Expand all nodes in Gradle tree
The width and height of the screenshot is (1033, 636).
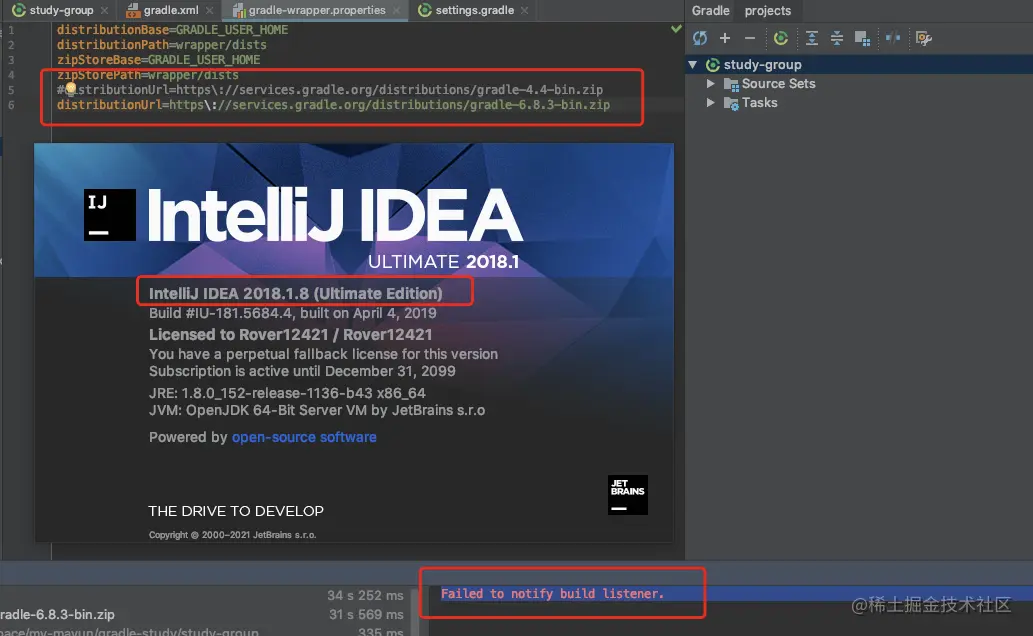pyautogui.click(x=812, y=38)
